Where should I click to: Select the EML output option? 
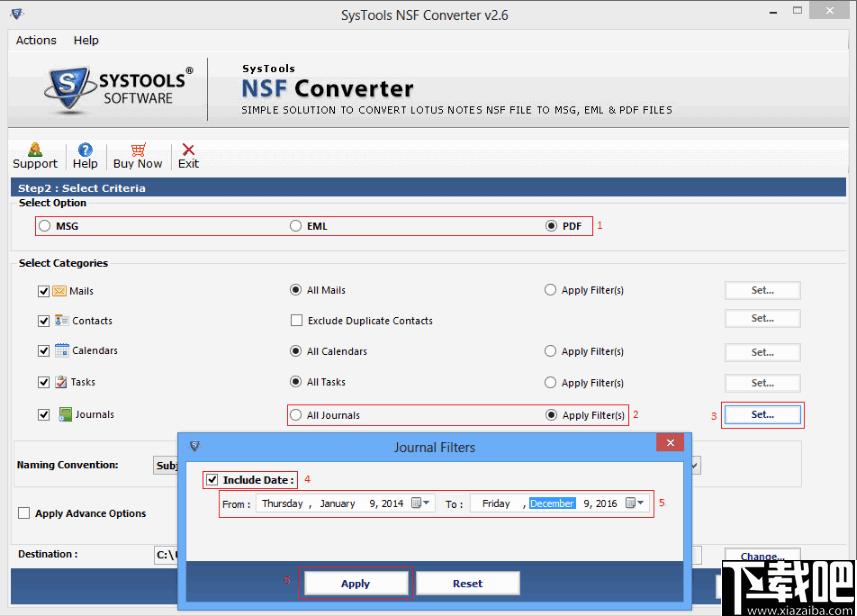pos(296,226)
